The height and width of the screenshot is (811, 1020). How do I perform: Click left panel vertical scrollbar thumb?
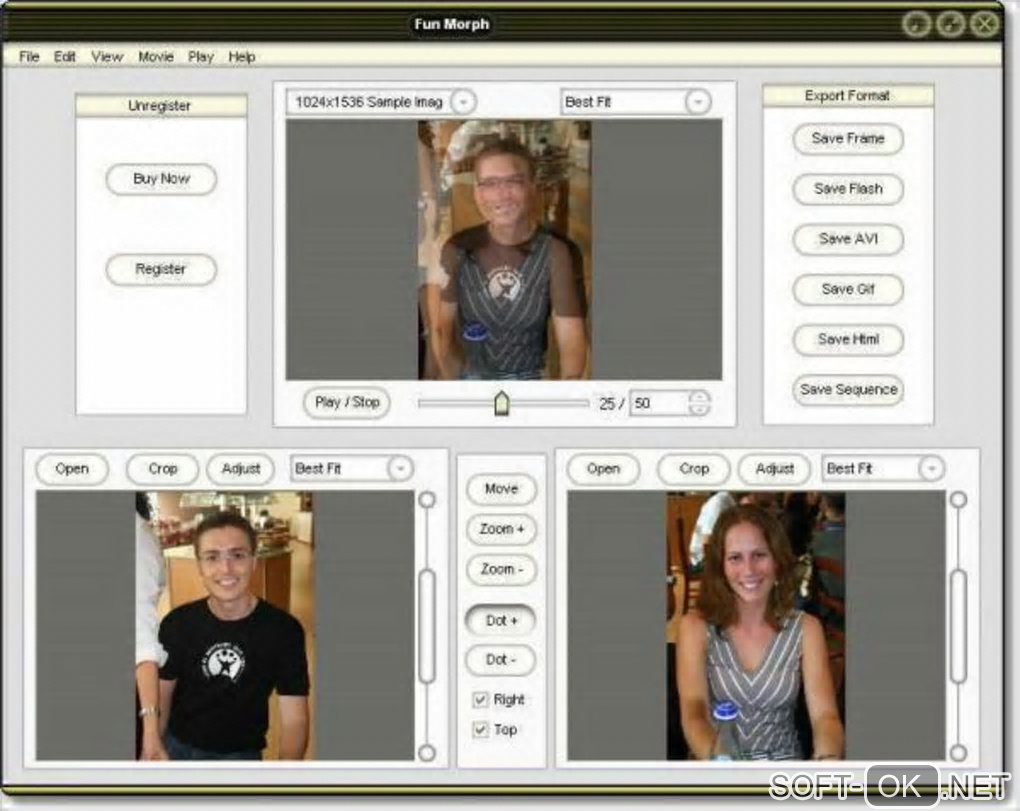(427, 626)
